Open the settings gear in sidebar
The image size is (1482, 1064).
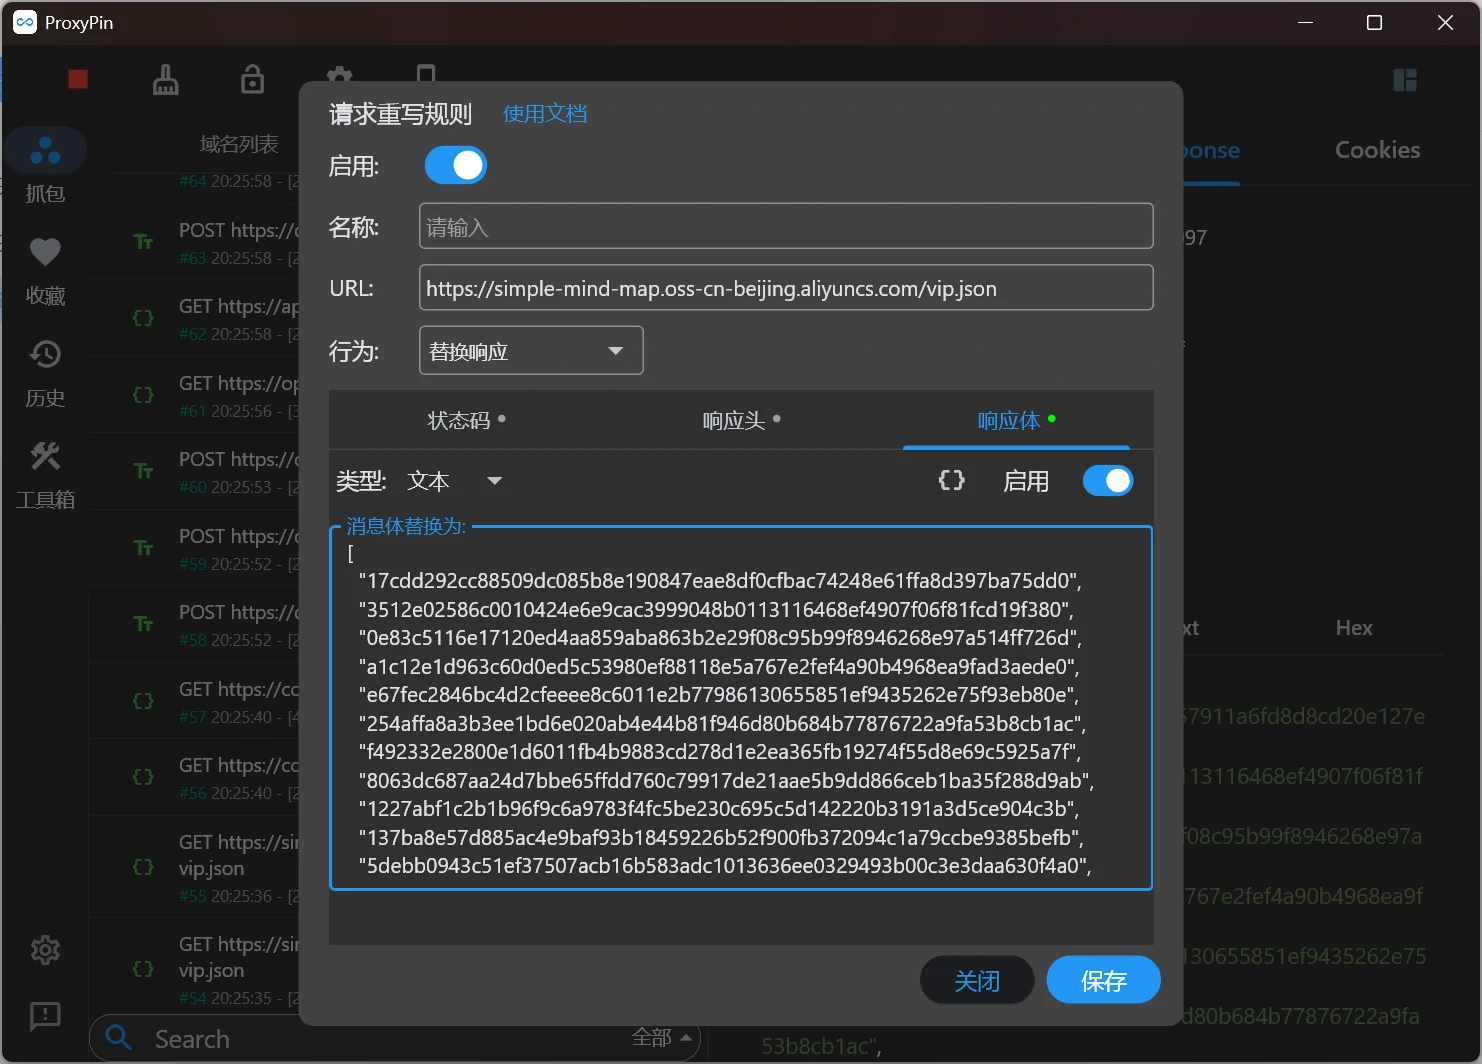[x=45, y=950]
